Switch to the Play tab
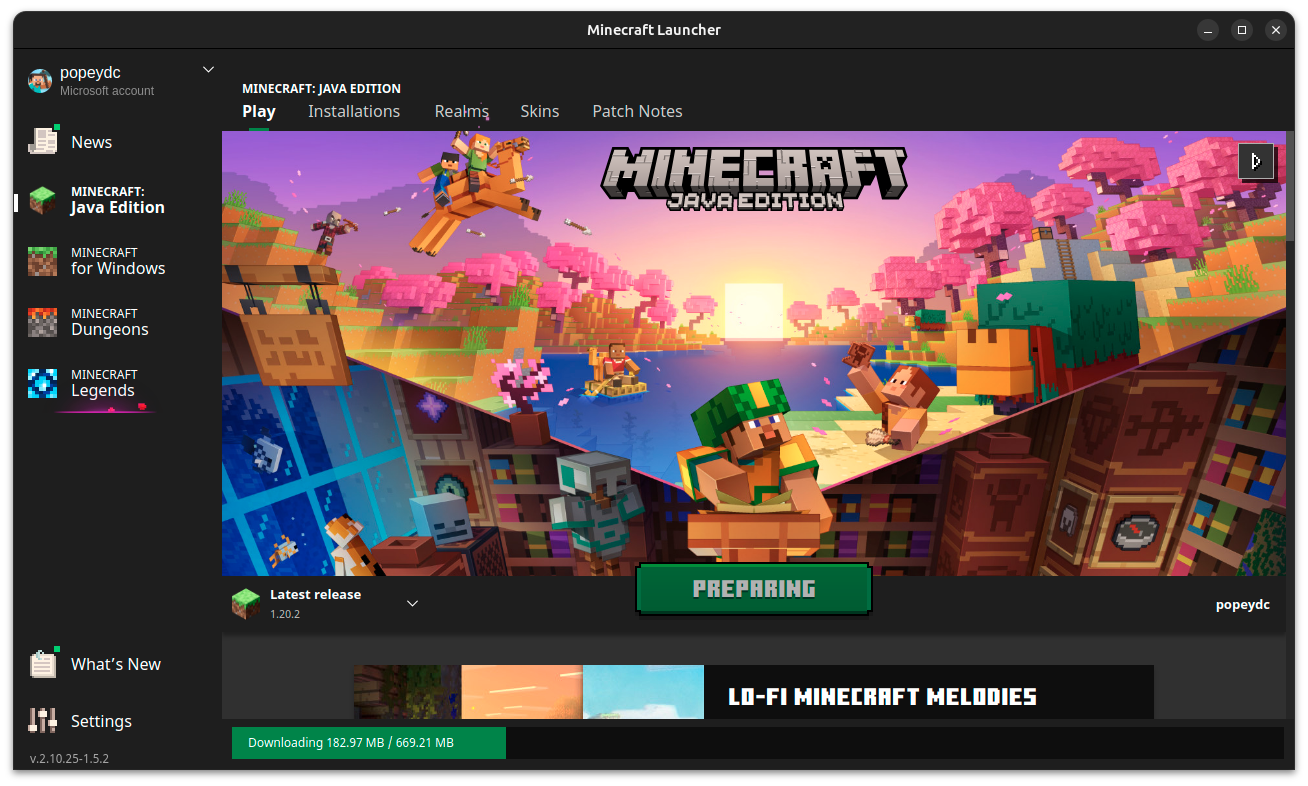Screen dimensions: 1308x786 [x=259, y=111]
